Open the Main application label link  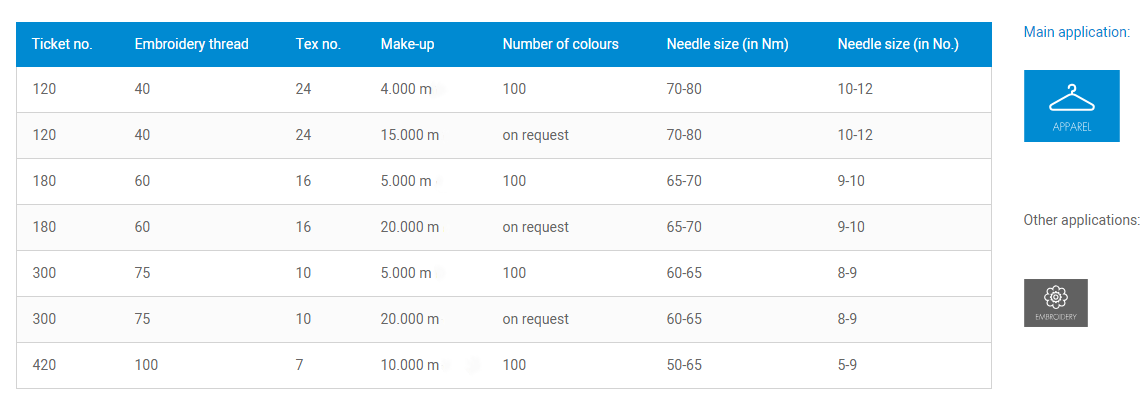[1077, 32]
